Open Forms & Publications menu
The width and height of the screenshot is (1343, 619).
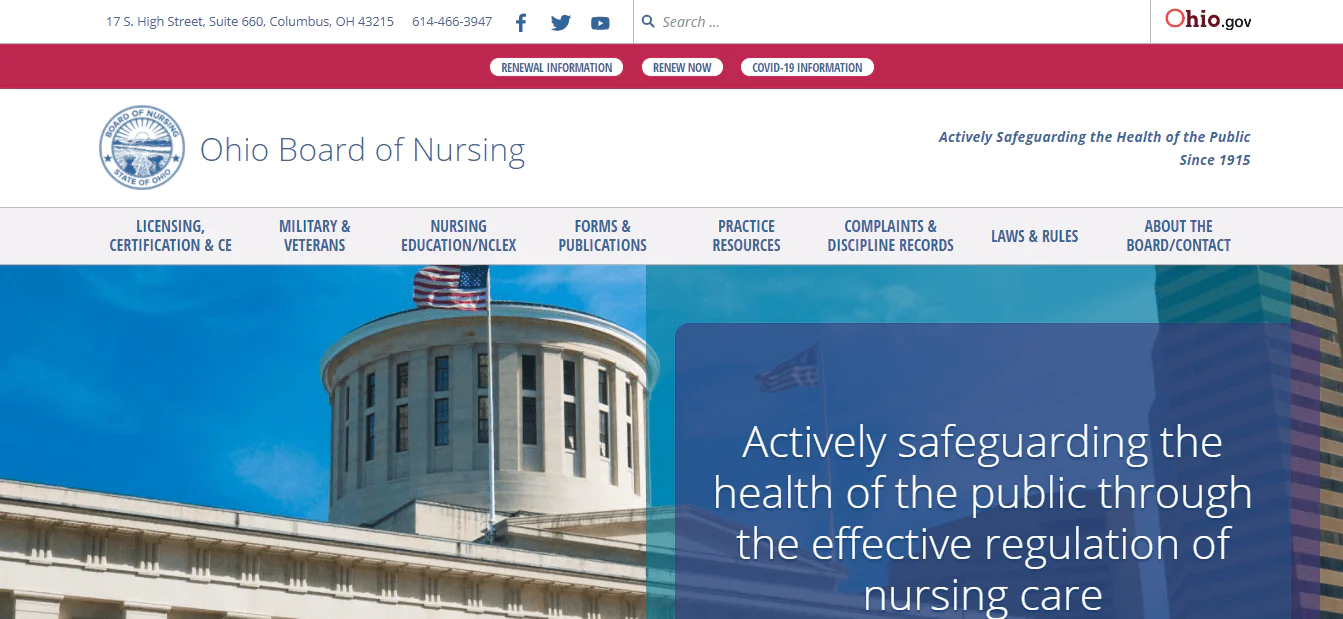pyautogui.click(x=603, y=236)
